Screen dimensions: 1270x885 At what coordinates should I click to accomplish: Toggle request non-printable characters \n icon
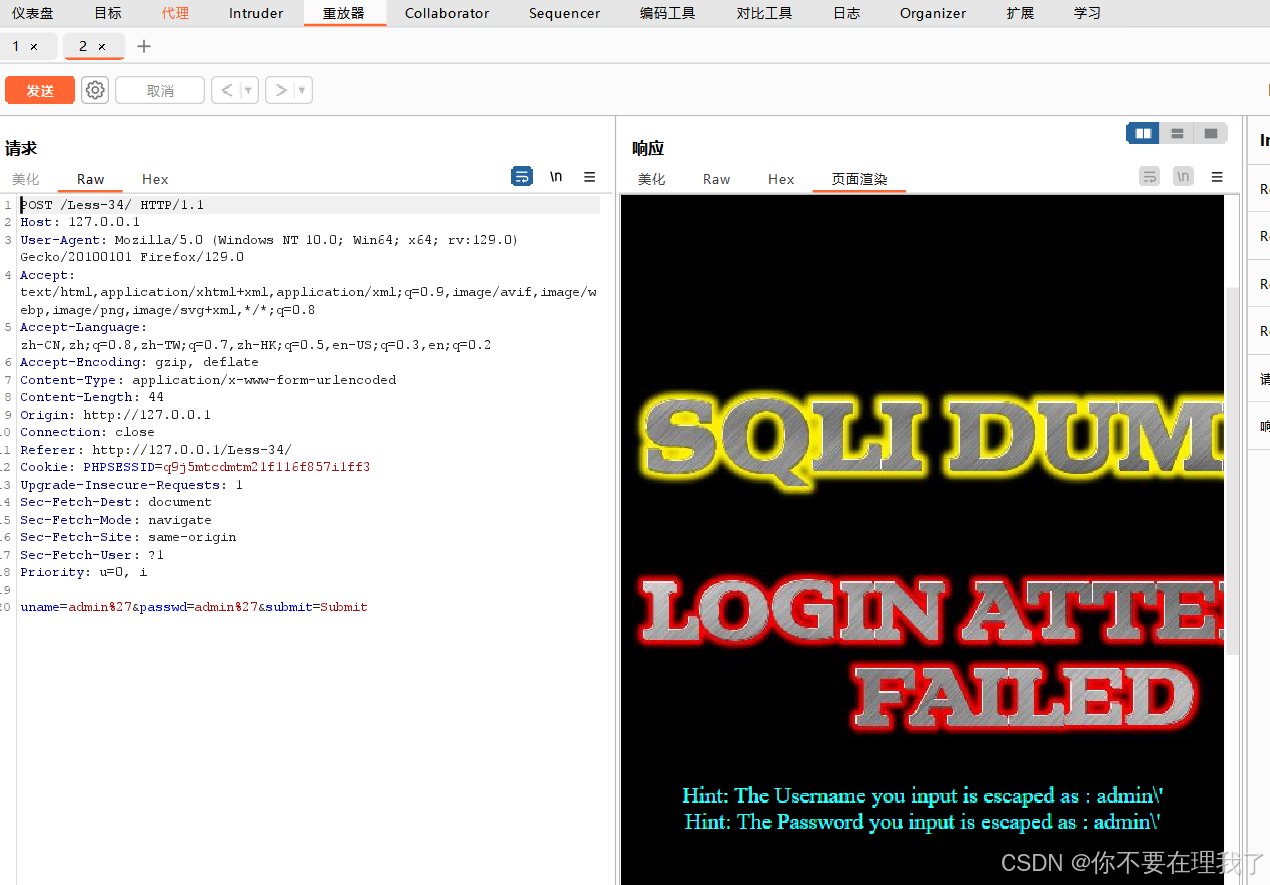pos(556,177)
